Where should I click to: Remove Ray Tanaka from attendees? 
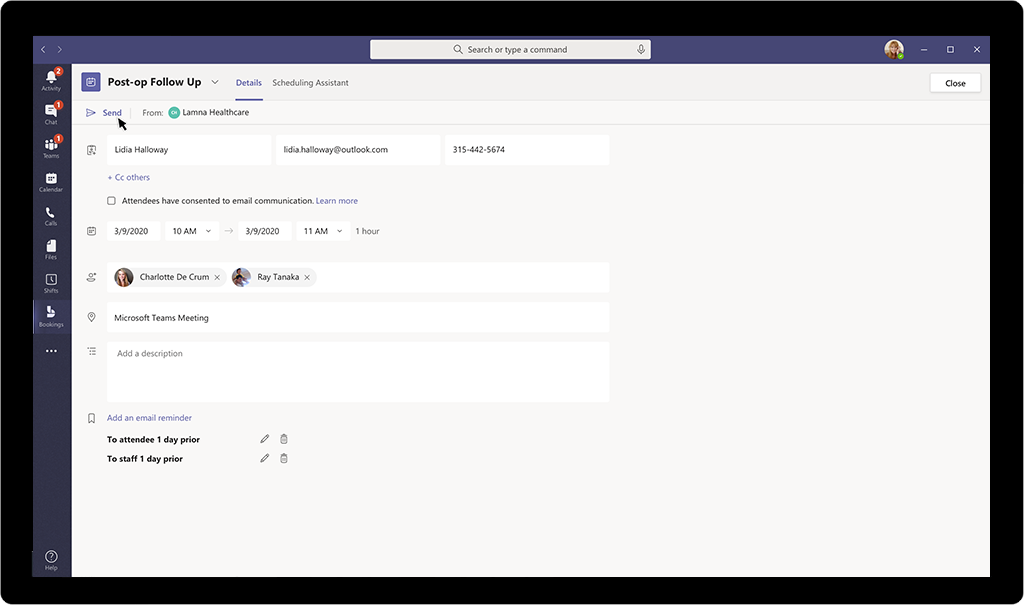[306, 277]
